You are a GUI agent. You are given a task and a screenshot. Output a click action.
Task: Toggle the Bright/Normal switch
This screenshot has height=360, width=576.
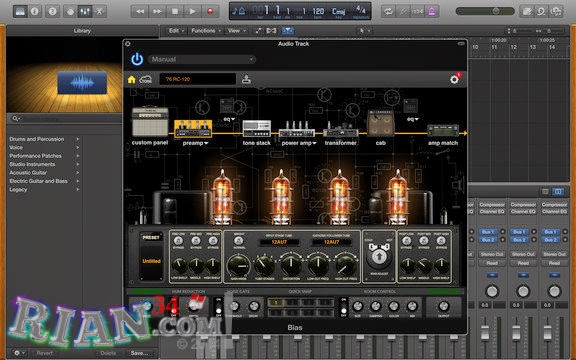pyautogui.click(x=239, y=241)
